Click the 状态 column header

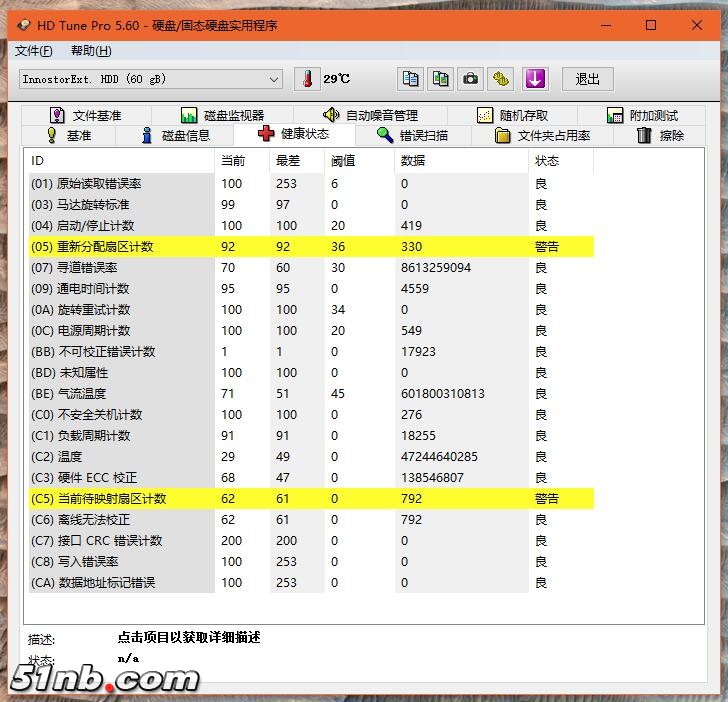561,161
